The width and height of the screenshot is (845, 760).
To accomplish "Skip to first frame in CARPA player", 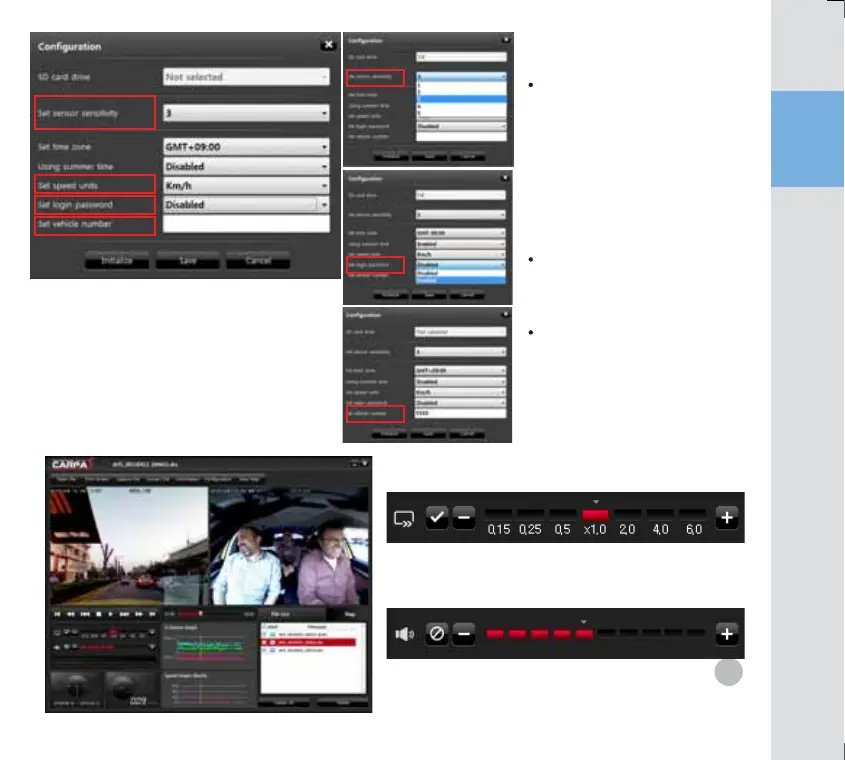I will click(x=57, y=614).
